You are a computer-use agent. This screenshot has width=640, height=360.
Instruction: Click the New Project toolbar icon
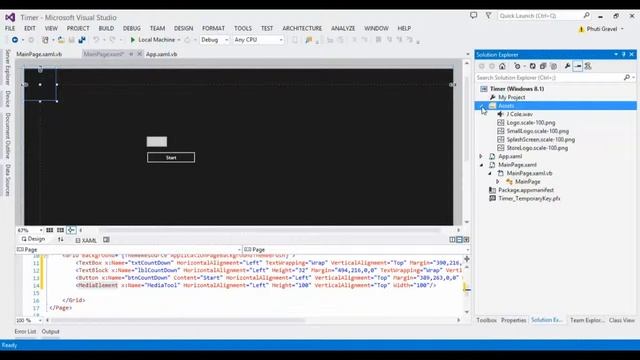click(45, 40)
